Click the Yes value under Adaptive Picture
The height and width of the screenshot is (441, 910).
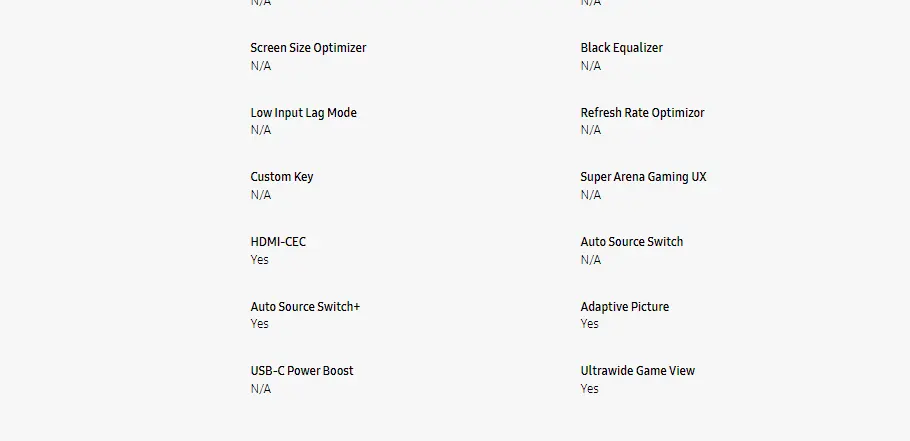589,324
